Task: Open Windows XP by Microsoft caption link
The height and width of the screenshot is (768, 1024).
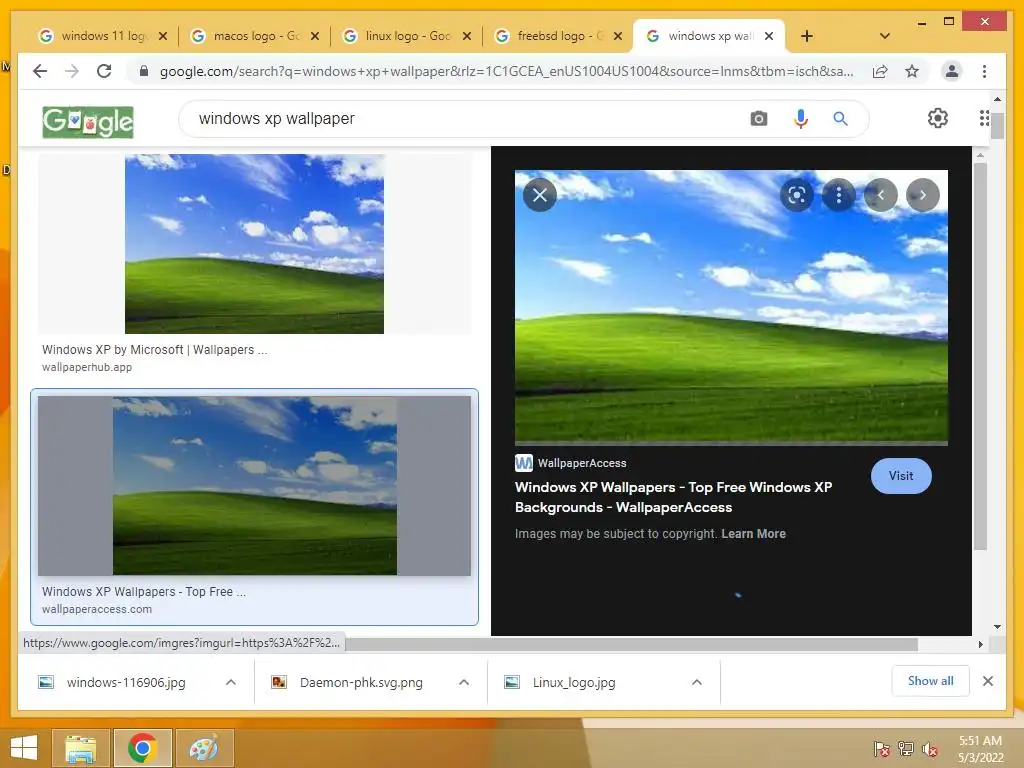Action: 155,349
